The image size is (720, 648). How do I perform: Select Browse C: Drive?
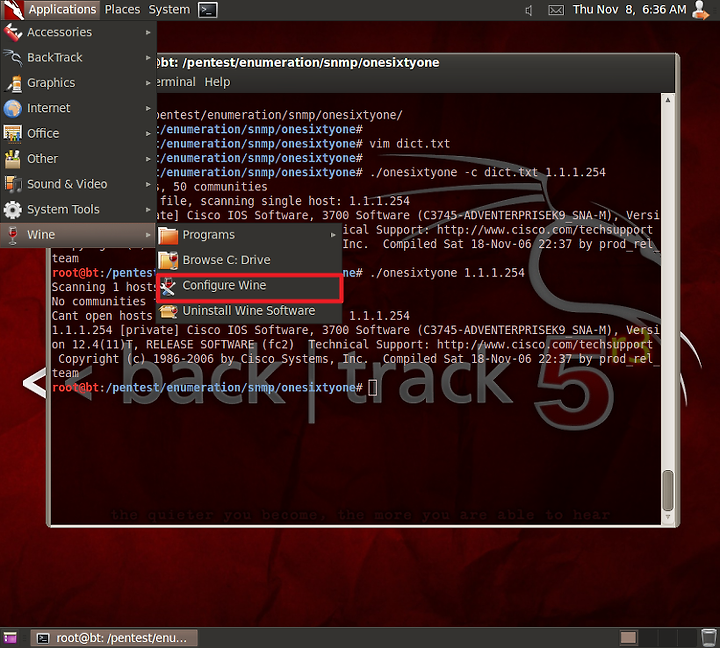click(249, 260)
